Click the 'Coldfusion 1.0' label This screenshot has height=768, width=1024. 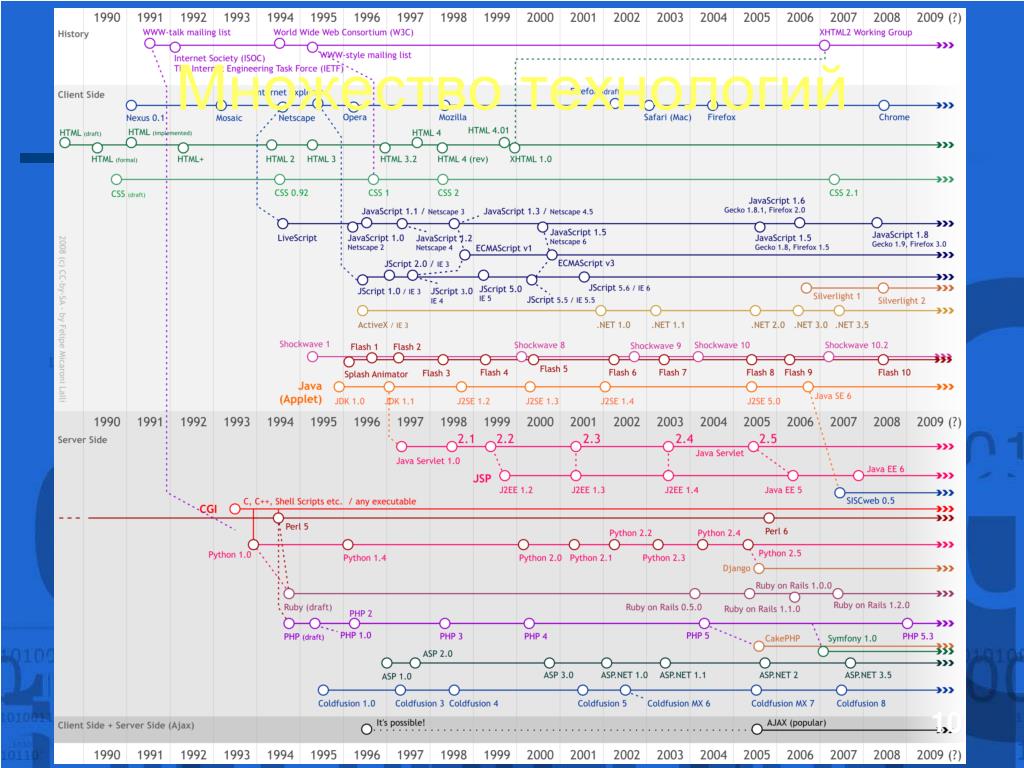(x=347, y=703)
